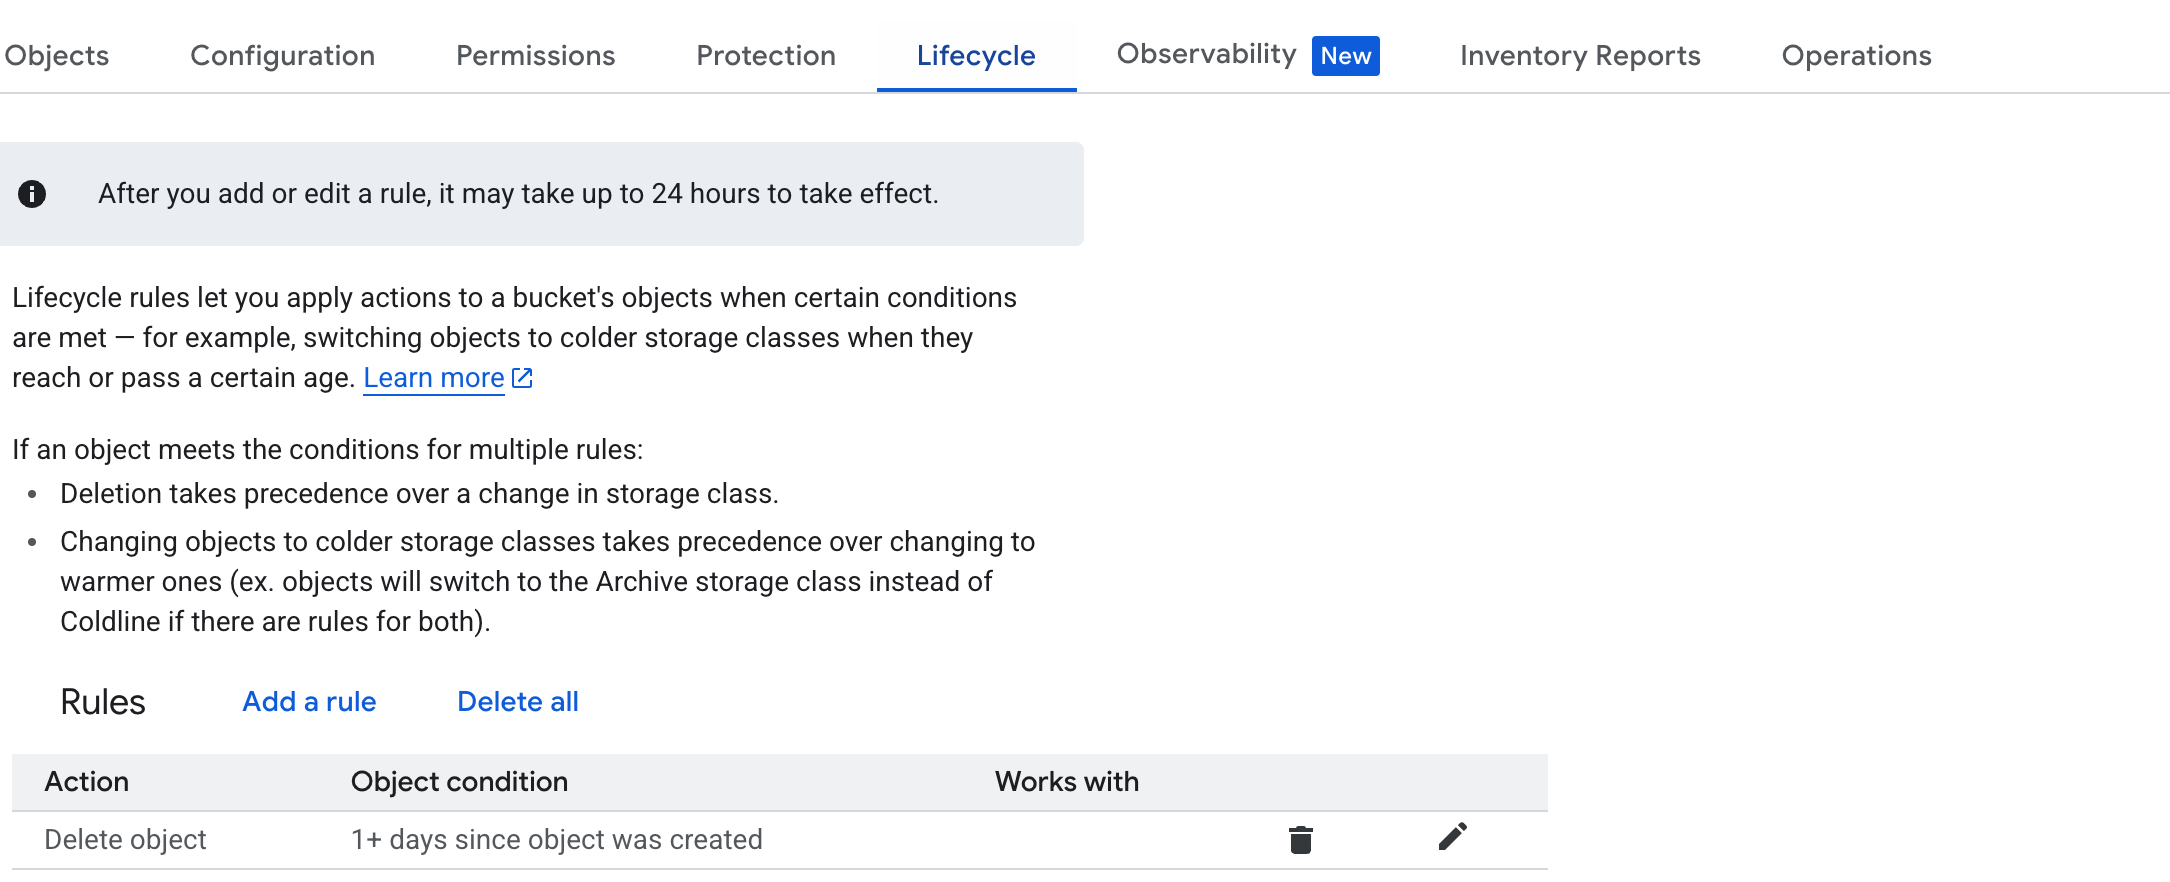Select the Protection tab
The height and width of the screenshot is (882, 2170).
pyautogui.click(x=766, y=56)
